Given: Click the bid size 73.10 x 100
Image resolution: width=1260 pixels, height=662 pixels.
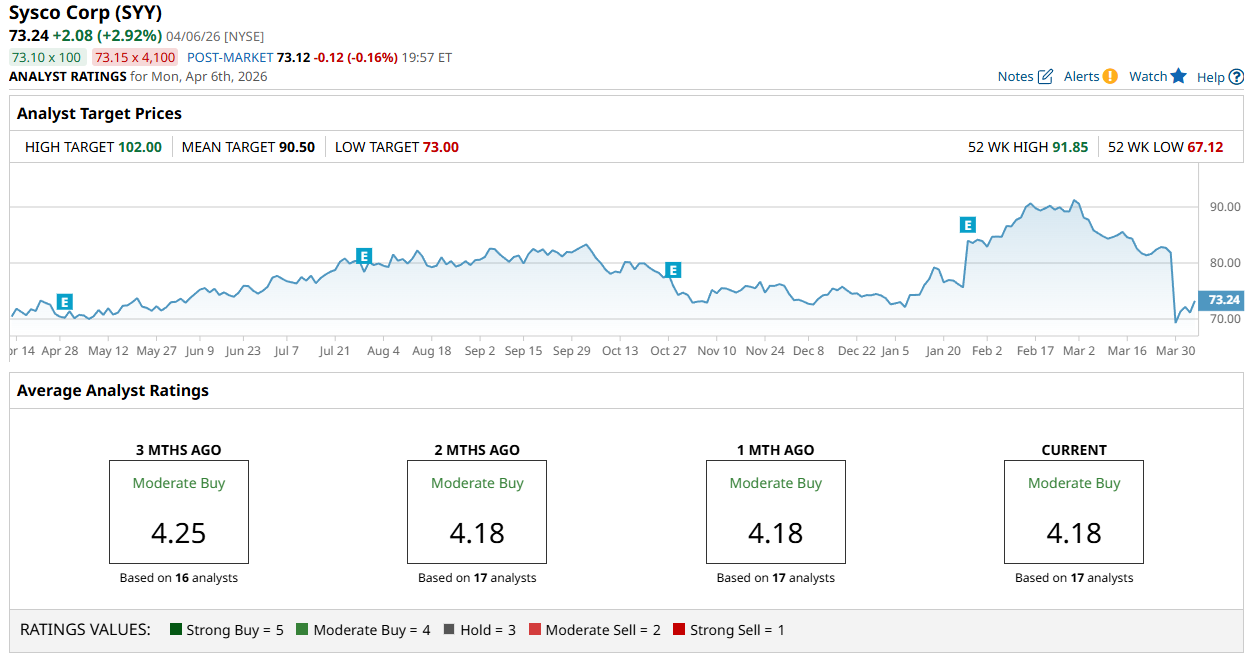Looking at the screenshot, I should pos(46,58).
